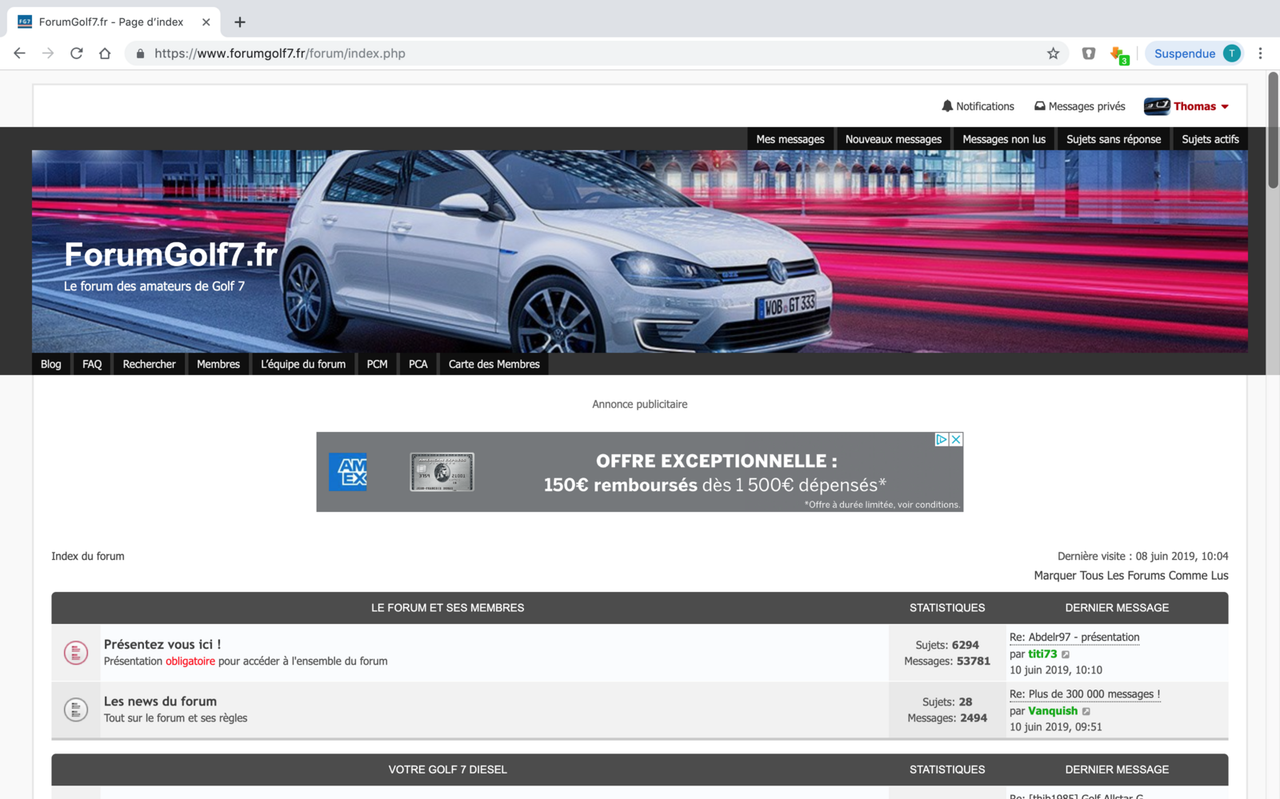Open Vanquish user profile
The image size is (1280, 799).
coord(1053,711)
